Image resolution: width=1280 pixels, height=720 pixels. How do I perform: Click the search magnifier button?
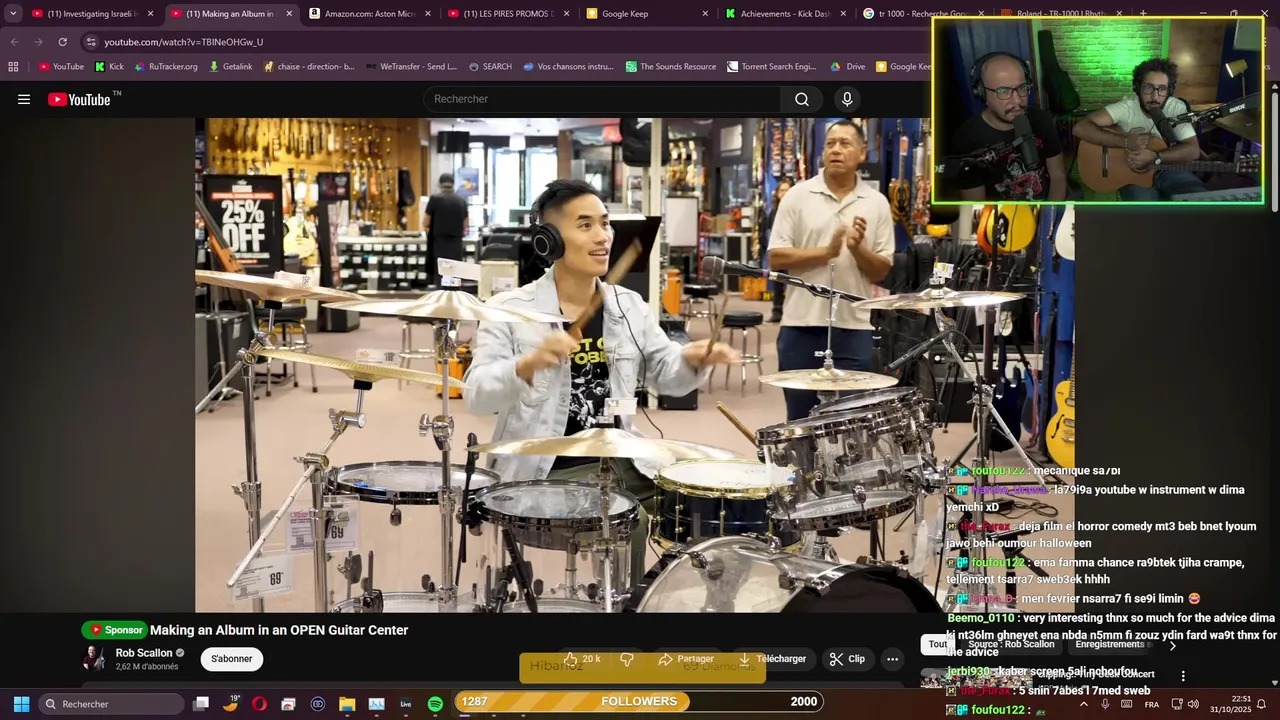pos(802,99)
